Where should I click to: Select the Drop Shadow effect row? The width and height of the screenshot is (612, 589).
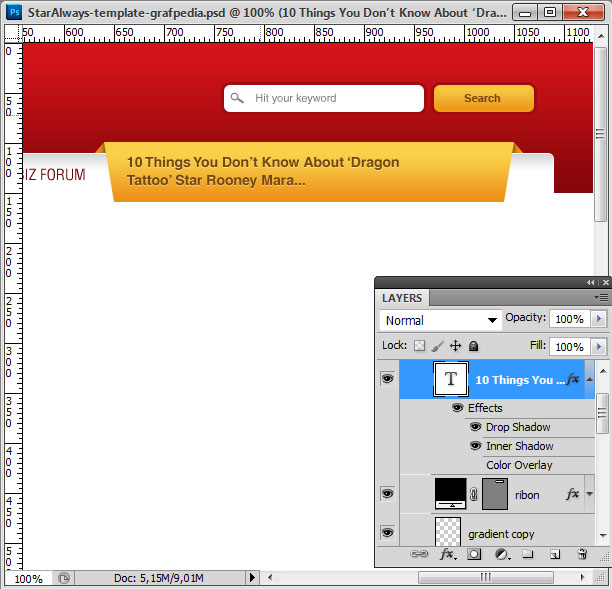tap(530, 427)
